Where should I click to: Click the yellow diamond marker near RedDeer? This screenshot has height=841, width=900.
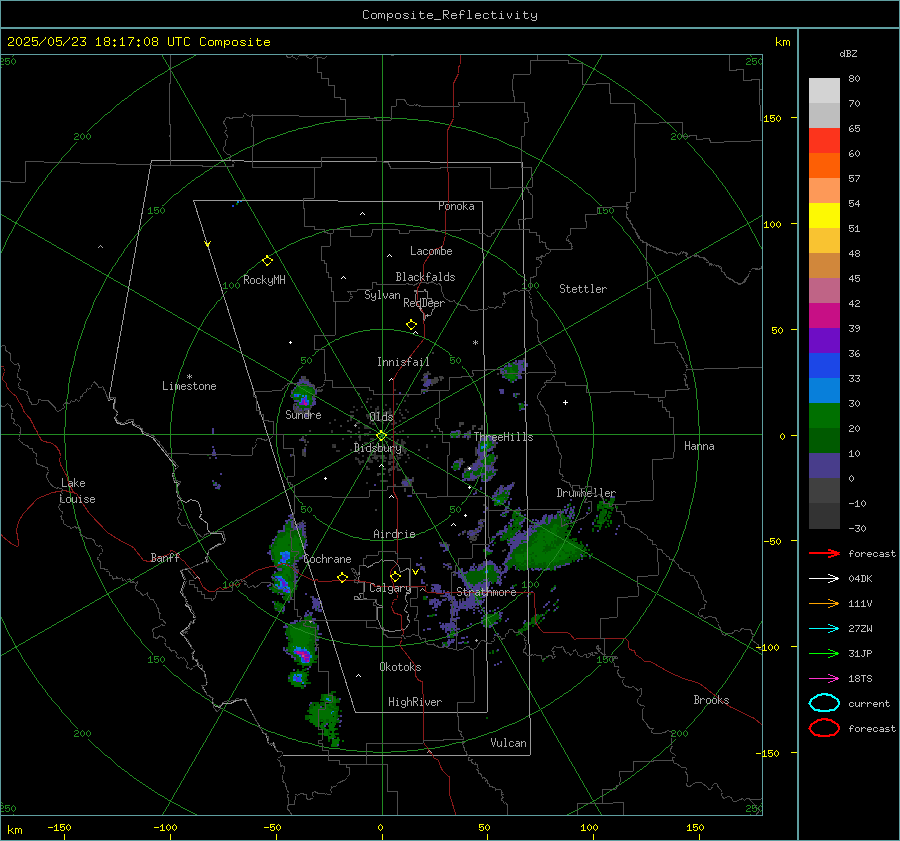pos(412,325)
